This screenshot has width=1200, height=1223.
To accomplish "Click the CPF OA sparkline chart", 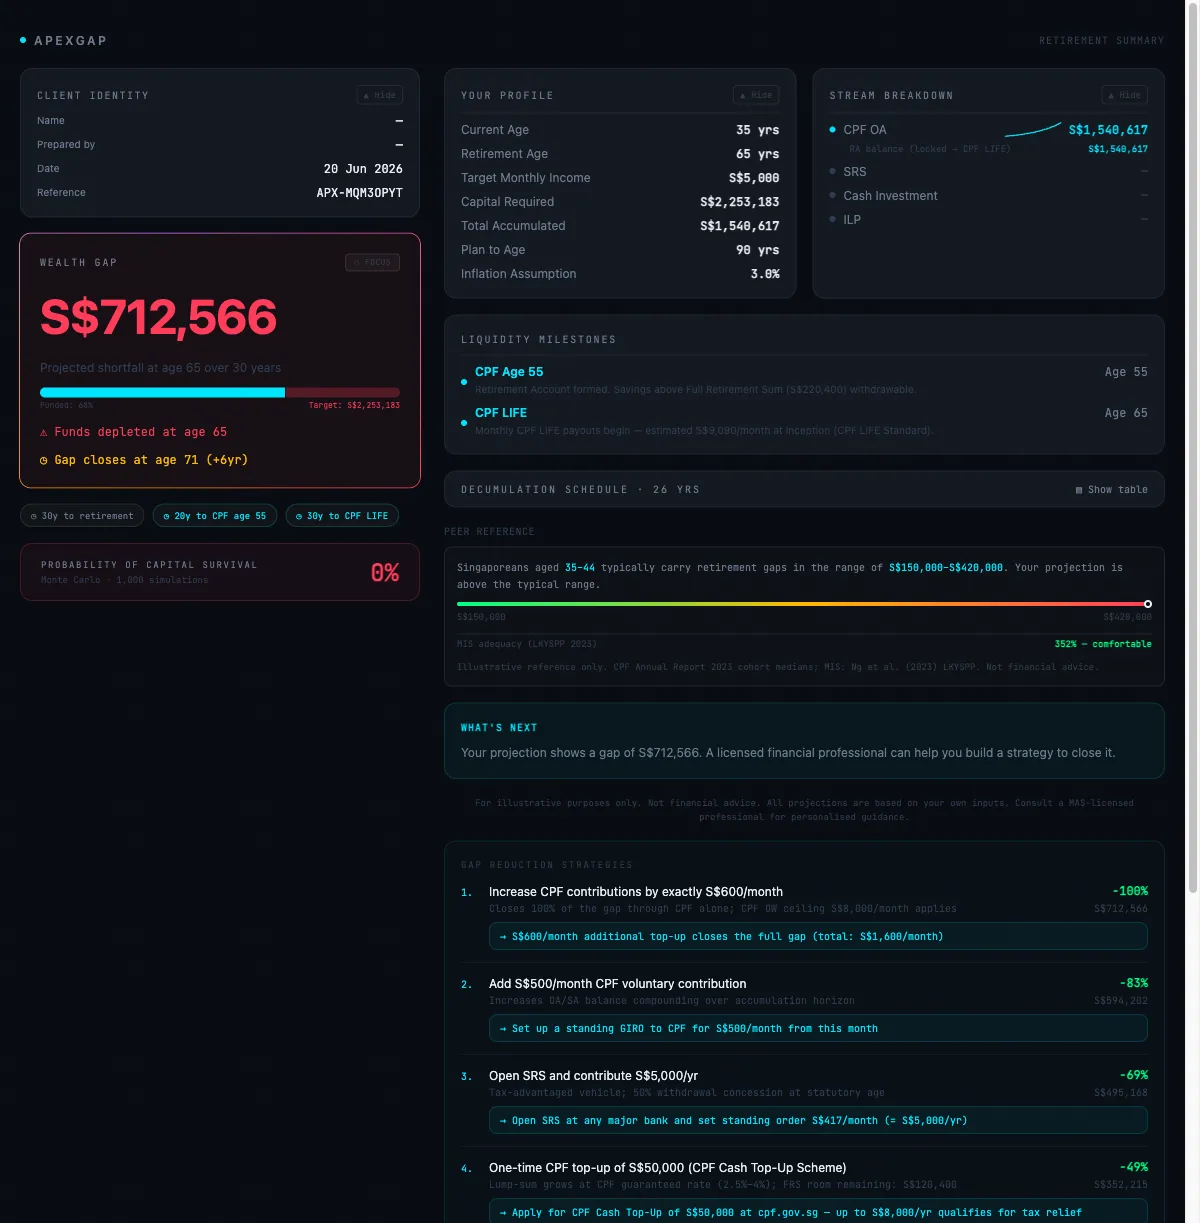I will 1033,129.
